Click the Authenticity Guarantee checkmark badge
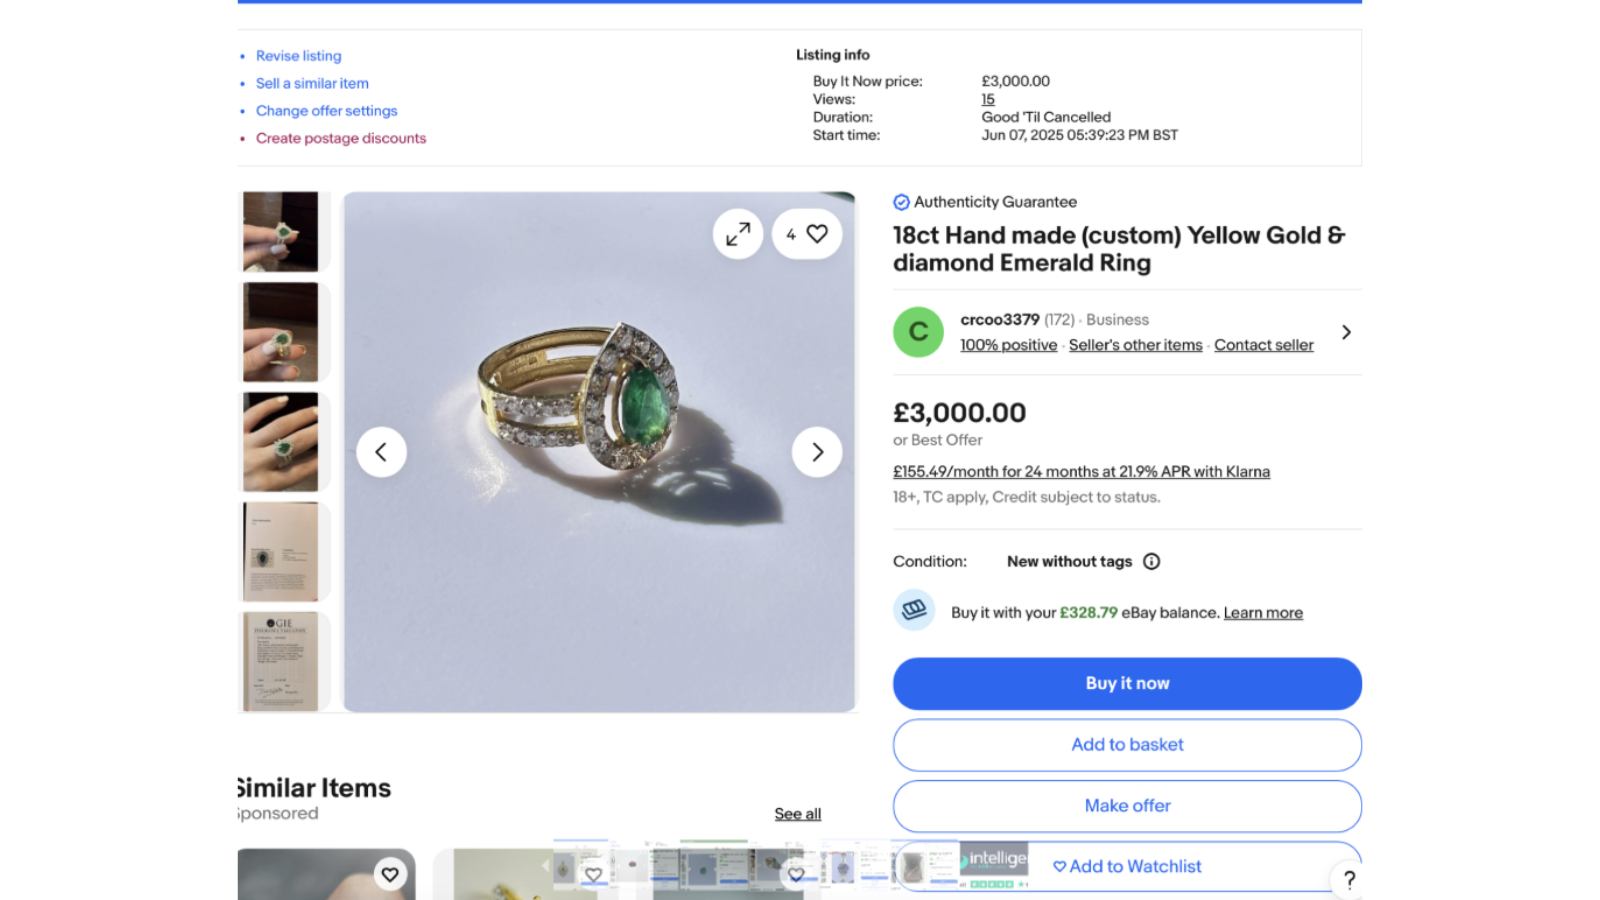 901,202
